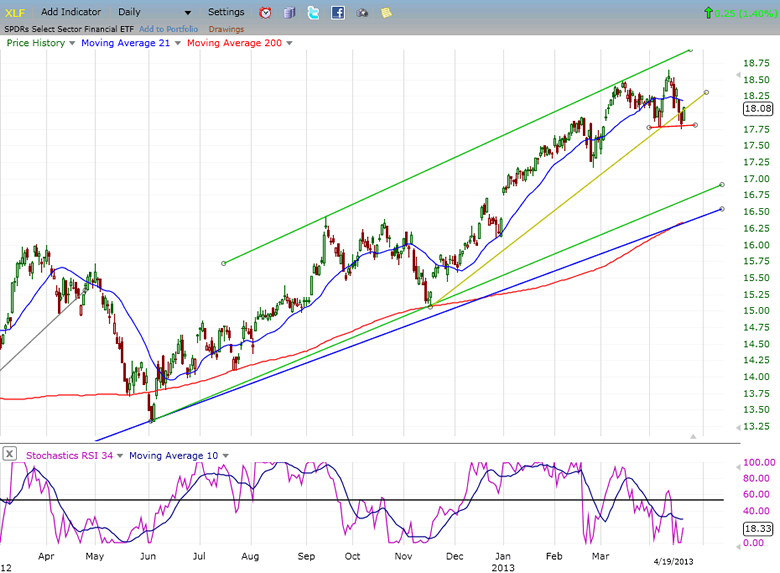
Task: Open the Settings menu
Action: point(226,12)
